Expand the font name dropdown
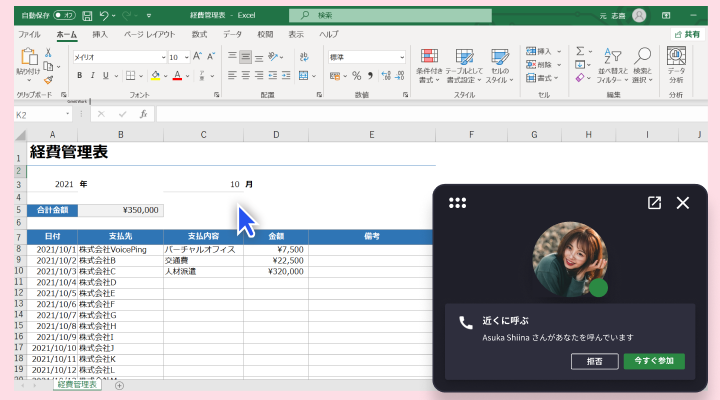This screenshot has height=400, width=720. click(159, 57)
